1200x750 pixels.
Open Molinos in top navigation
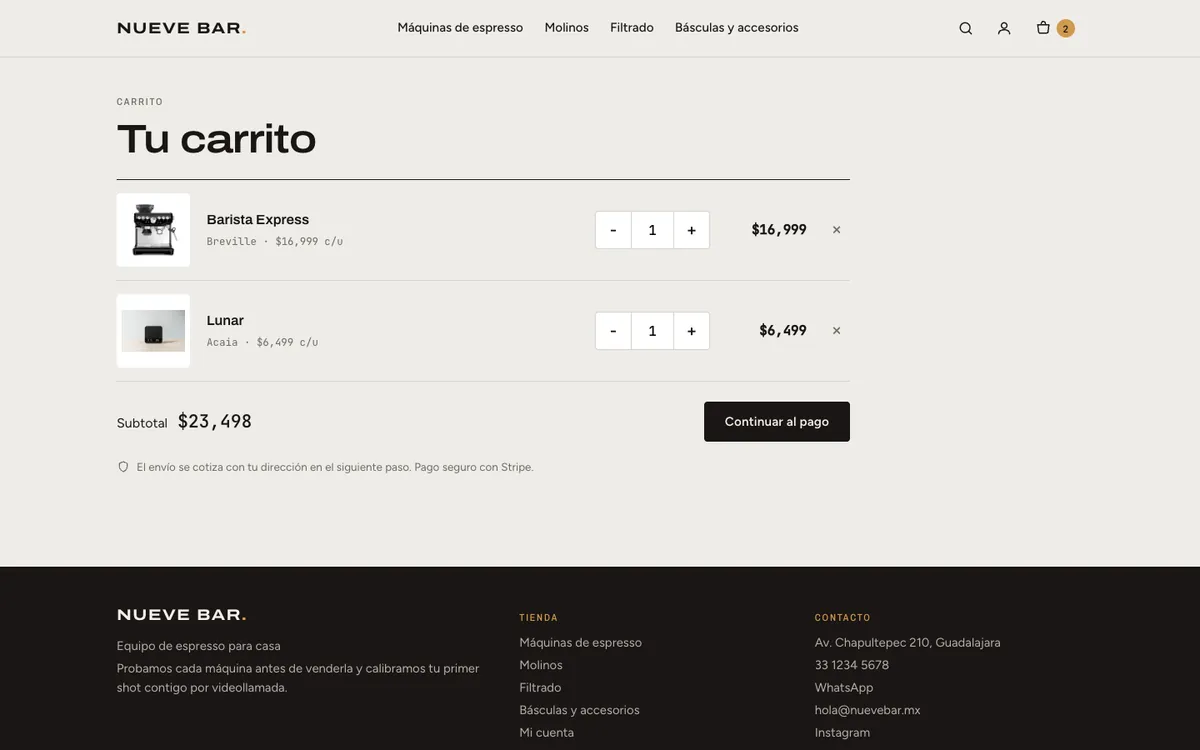pos(567,28)
